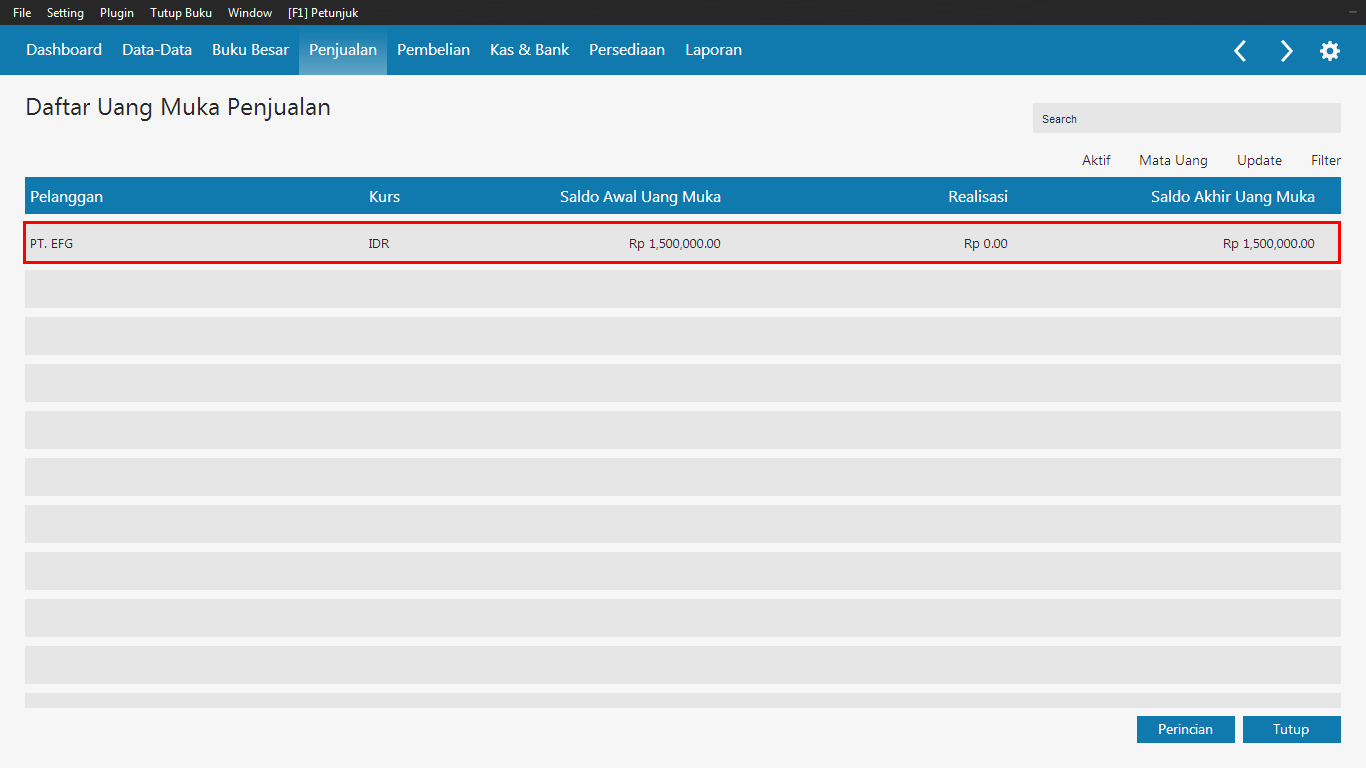1366x768 pixels.
Task: Open settings via the gear icon
Action: coord(1330,51)
